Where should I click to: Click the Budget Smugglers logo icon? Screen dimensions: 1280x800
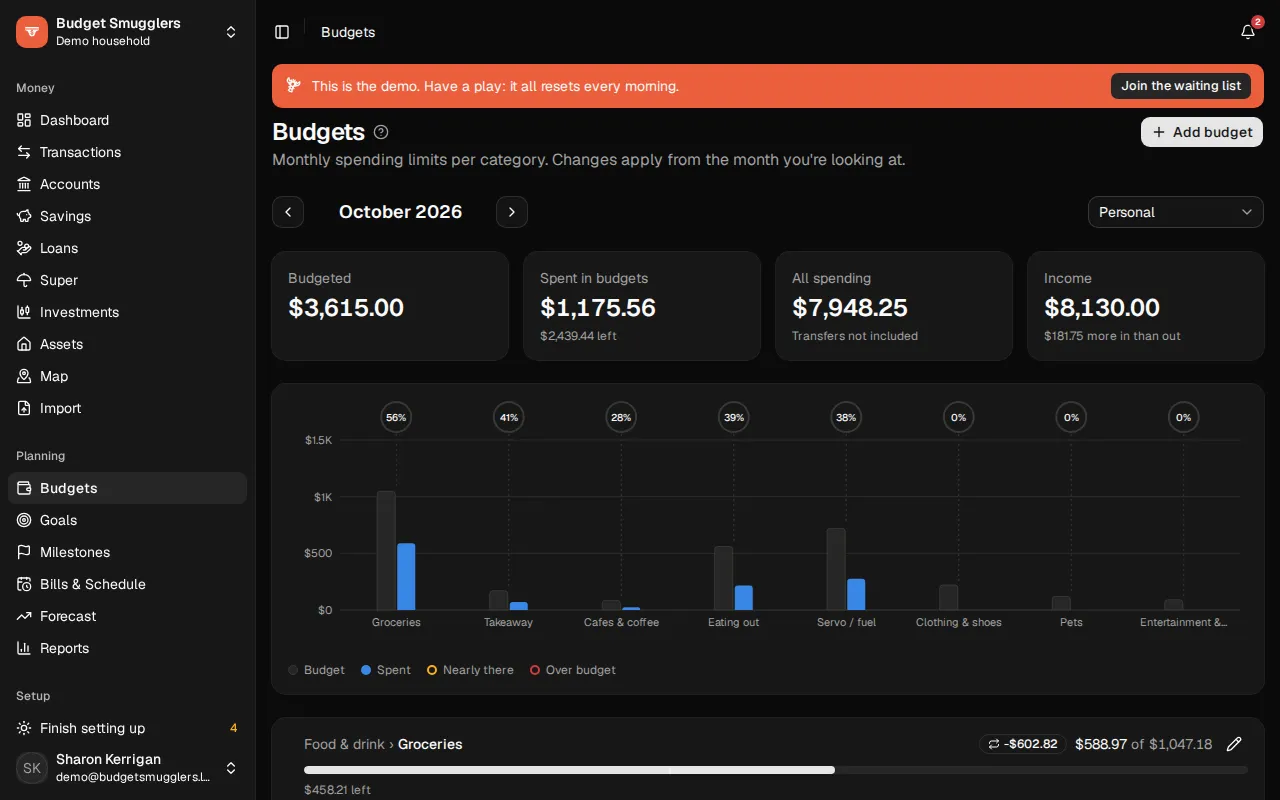pyautogui.click(x=32, y=32)
